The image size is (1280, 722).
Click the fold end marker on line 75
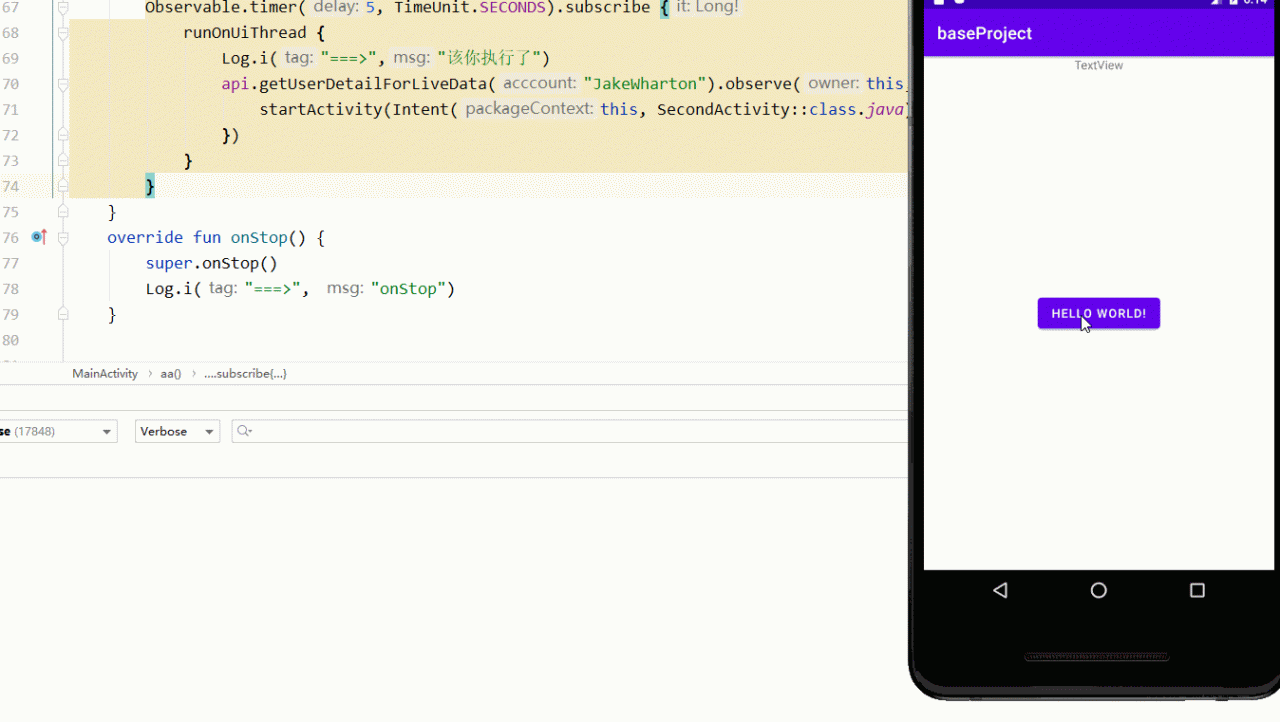click(x=63, y=212)
